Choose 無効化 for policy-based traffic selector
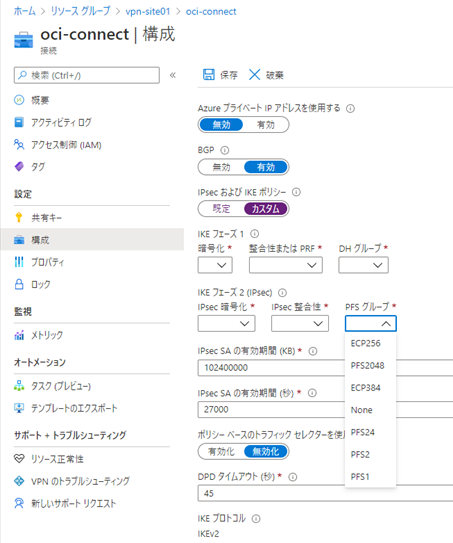The width and height of the screenshot is (453, 543). click(x=266, y=452)
